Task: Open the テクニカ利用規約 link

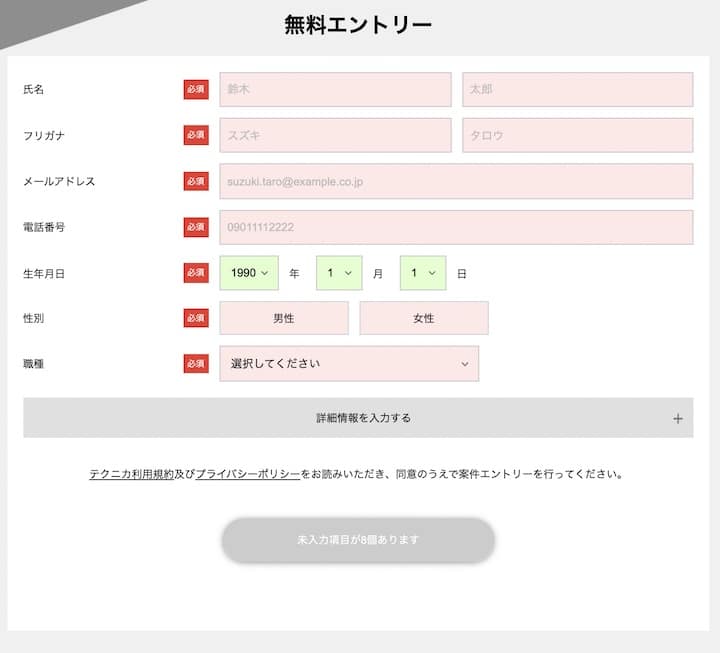Action: tap(131, 474)
